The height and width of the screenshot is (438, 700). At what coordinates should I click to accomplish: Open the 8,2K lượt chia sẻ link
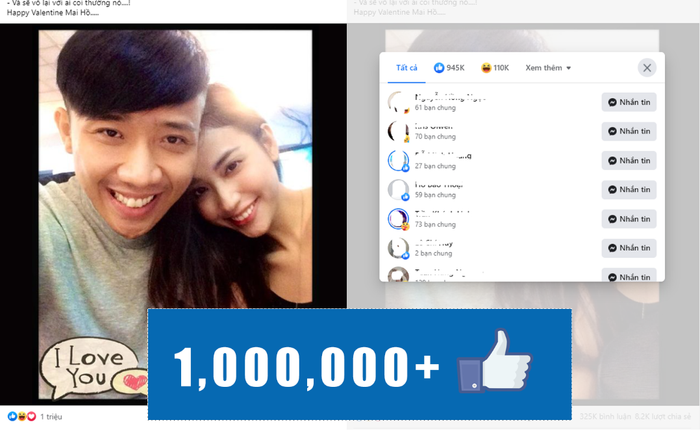tap(662, 417)
